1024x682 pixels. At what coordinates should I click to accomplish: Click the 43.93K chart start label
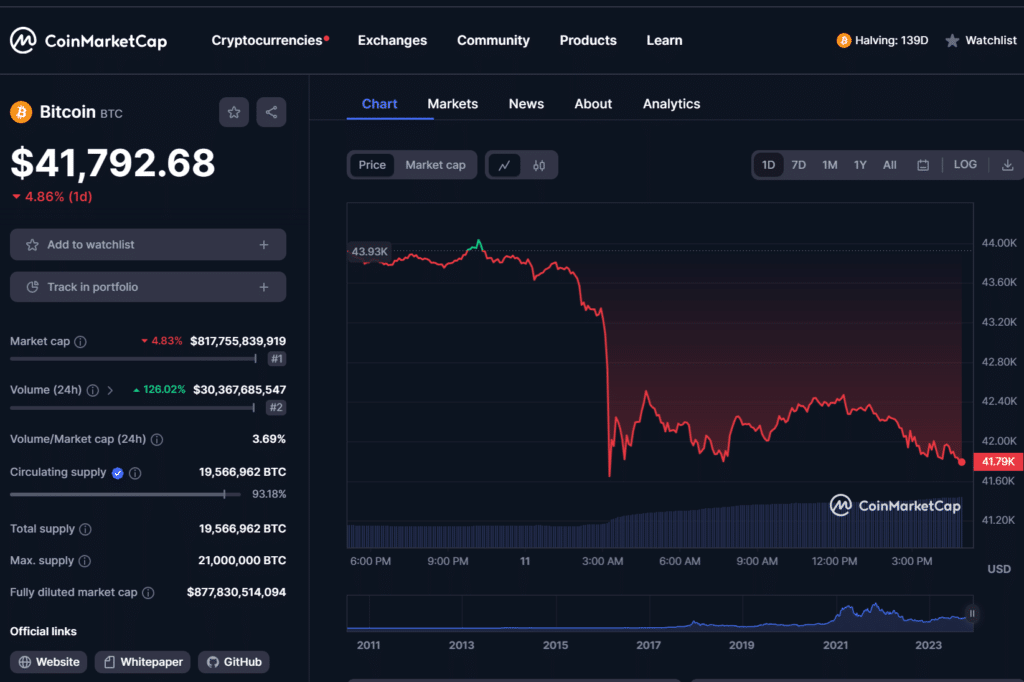369,252
